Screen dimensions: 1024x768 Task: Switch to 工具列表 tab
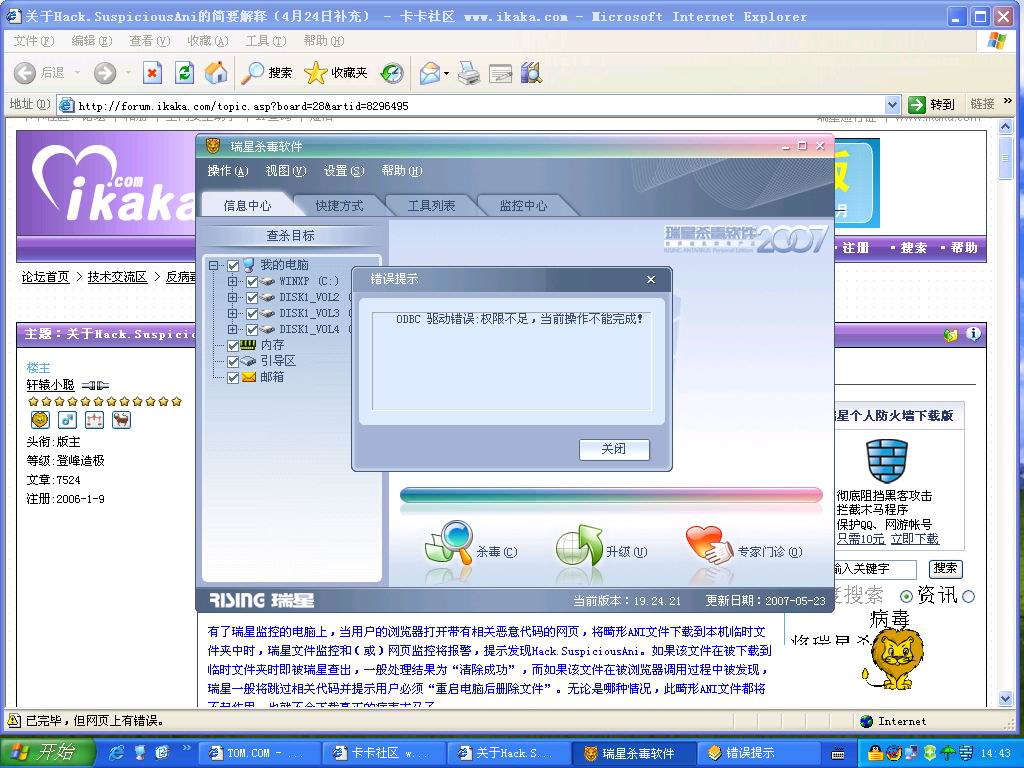tap(431, 206)
